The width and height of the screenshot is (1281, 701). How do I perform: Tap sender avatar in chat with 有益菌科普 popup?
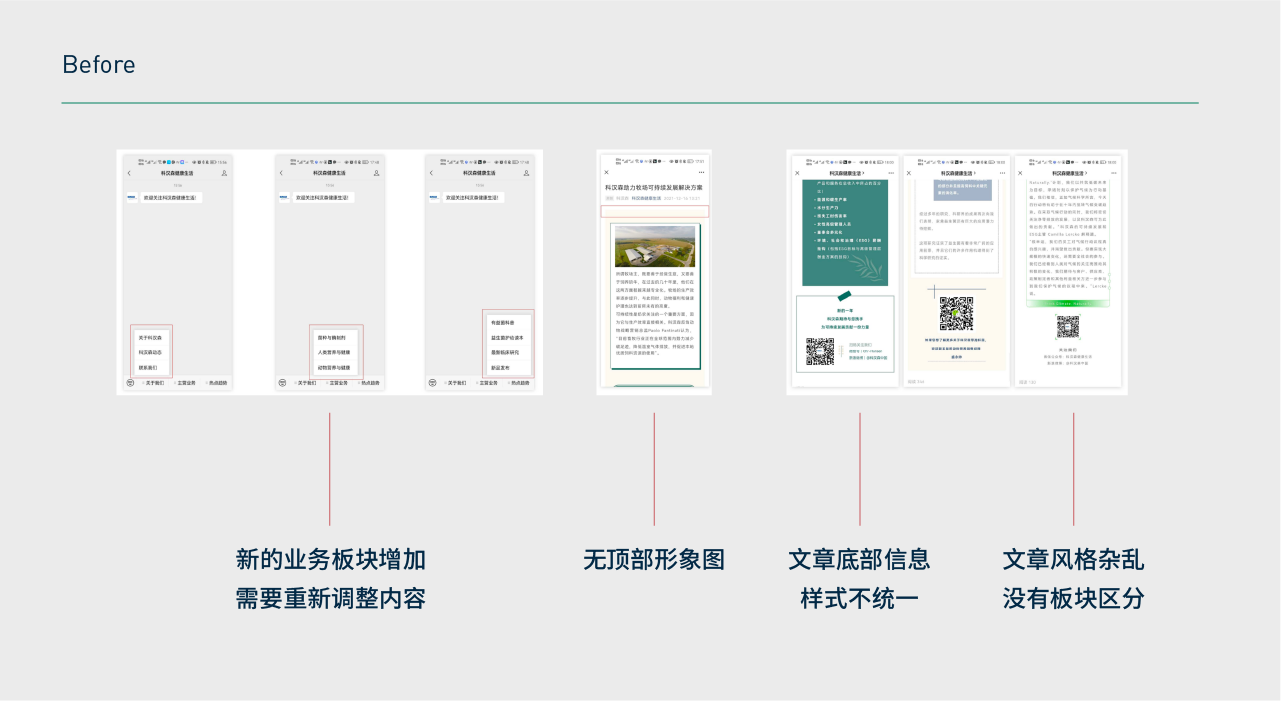pos(434,197)
